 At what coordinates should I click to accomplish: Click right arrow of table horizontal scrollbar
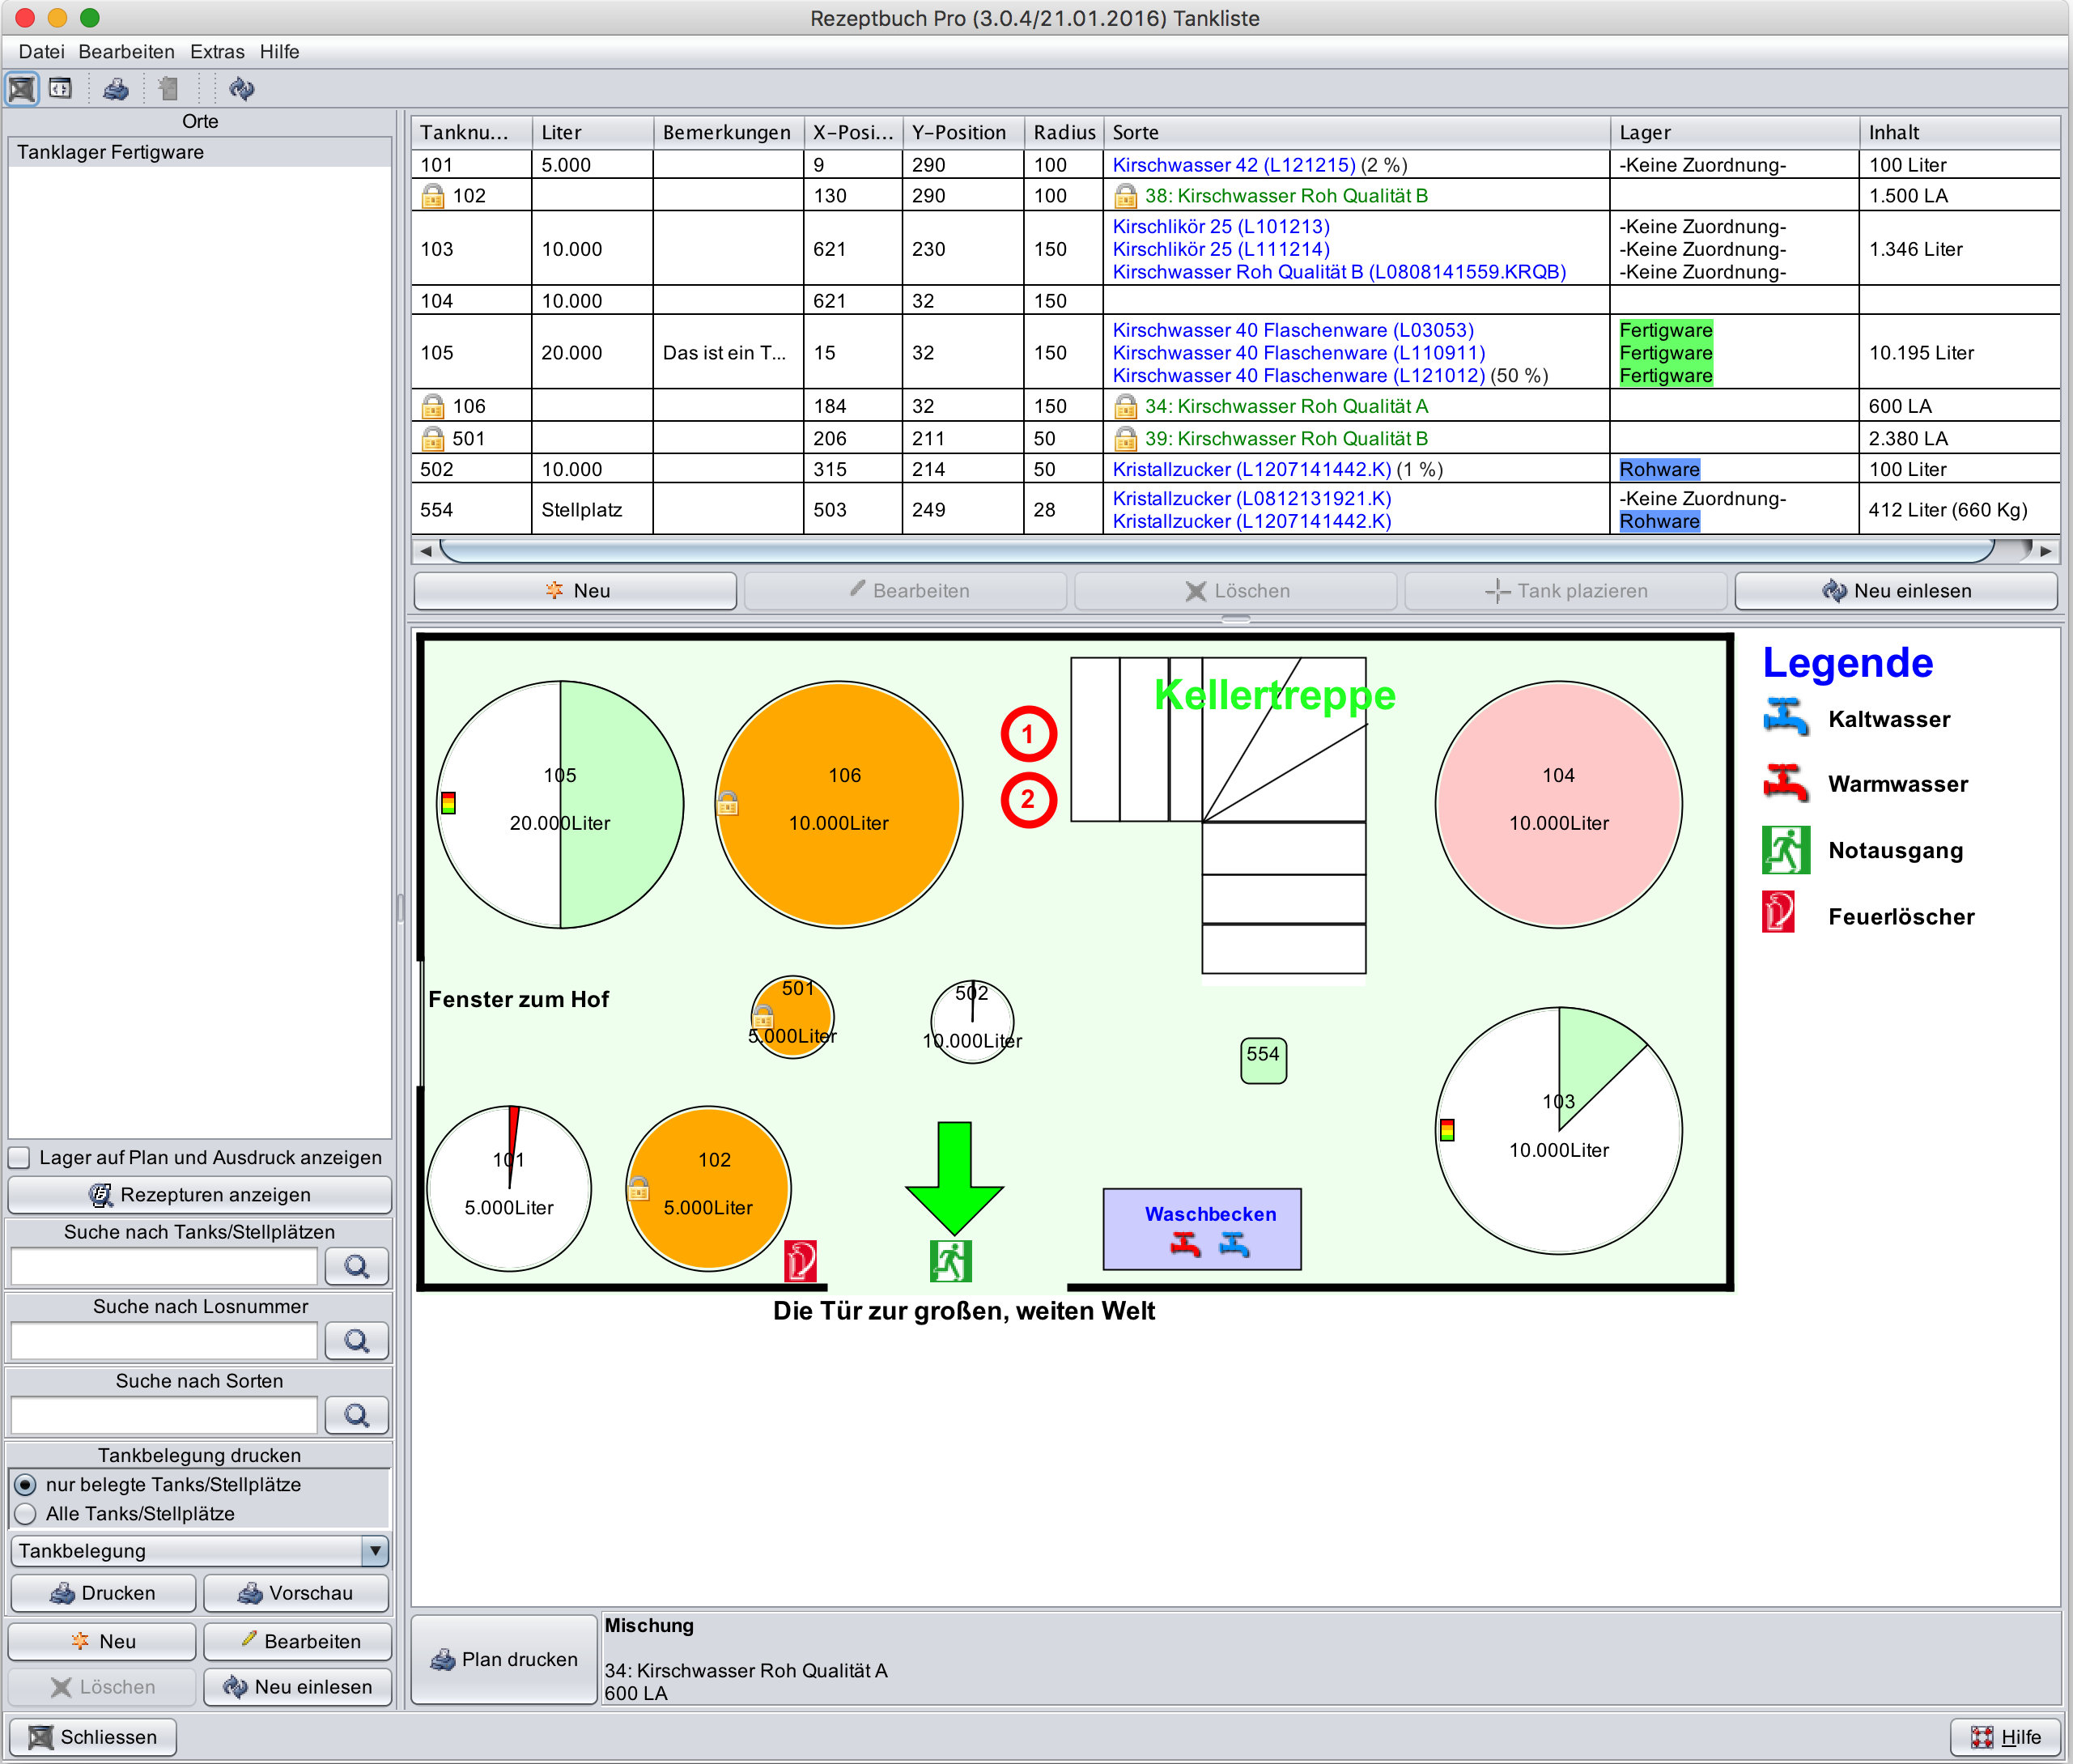[x=2046, y=551]
